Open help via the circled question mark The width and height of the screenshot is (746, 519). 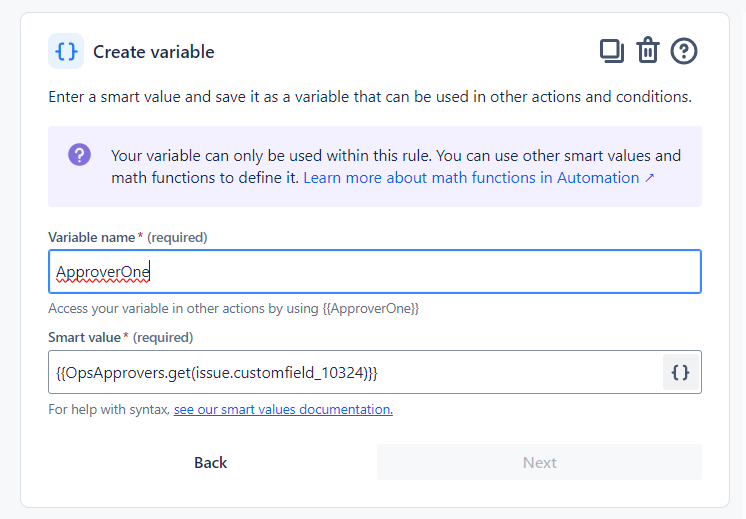(684, 51)
